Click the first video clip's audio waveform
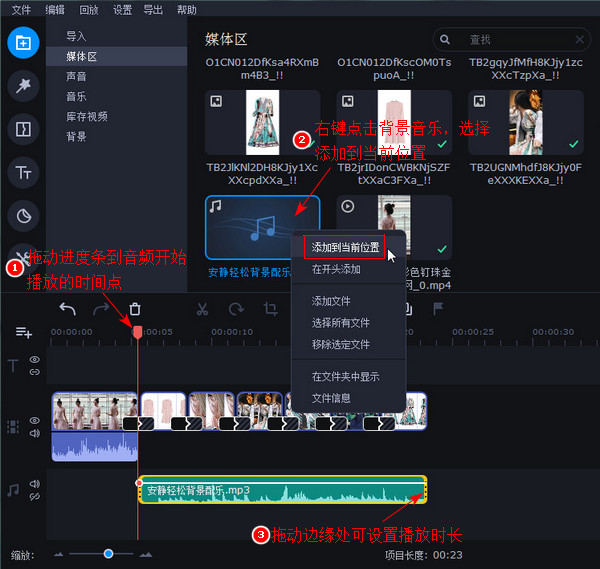The width and height of the screenshot is (600, 569). coord(95,447)
